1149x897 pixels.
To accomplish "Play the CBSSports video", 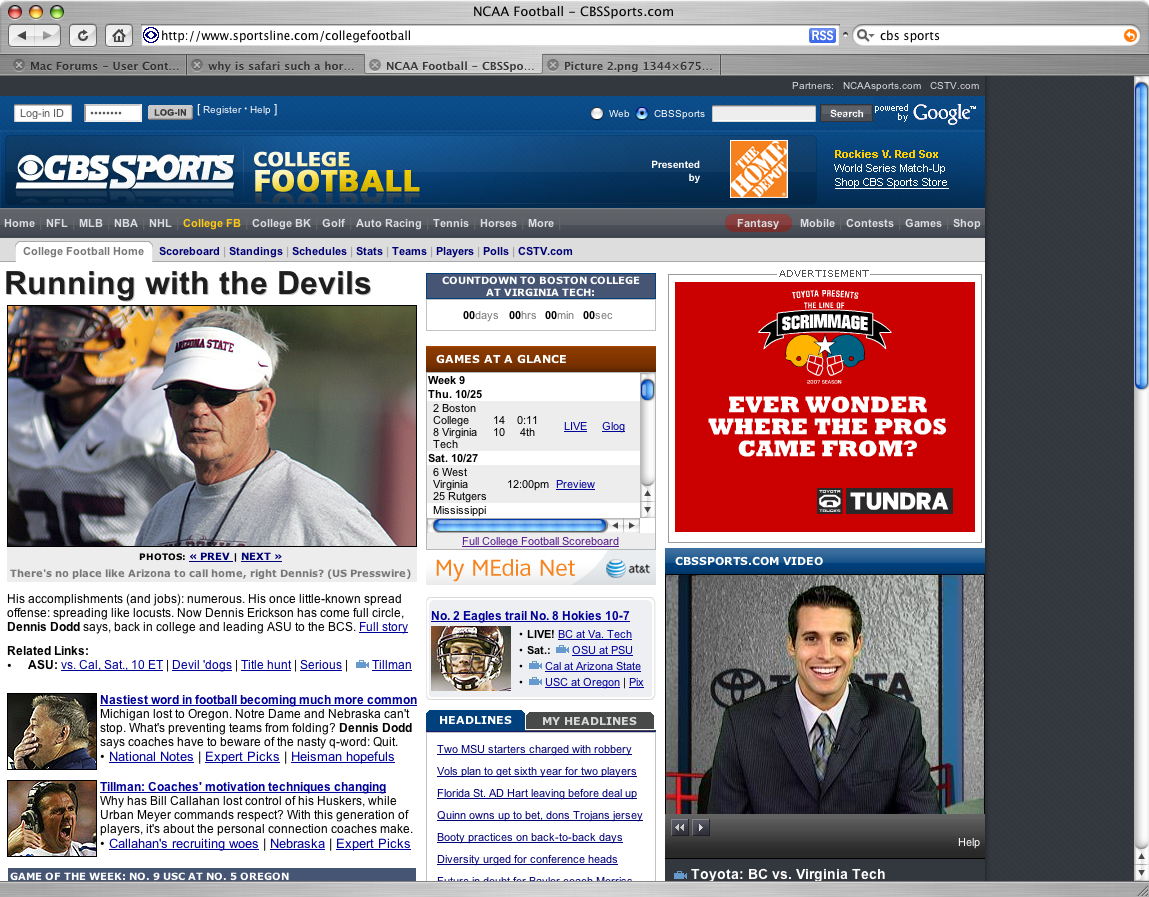I will pos(701,827).
